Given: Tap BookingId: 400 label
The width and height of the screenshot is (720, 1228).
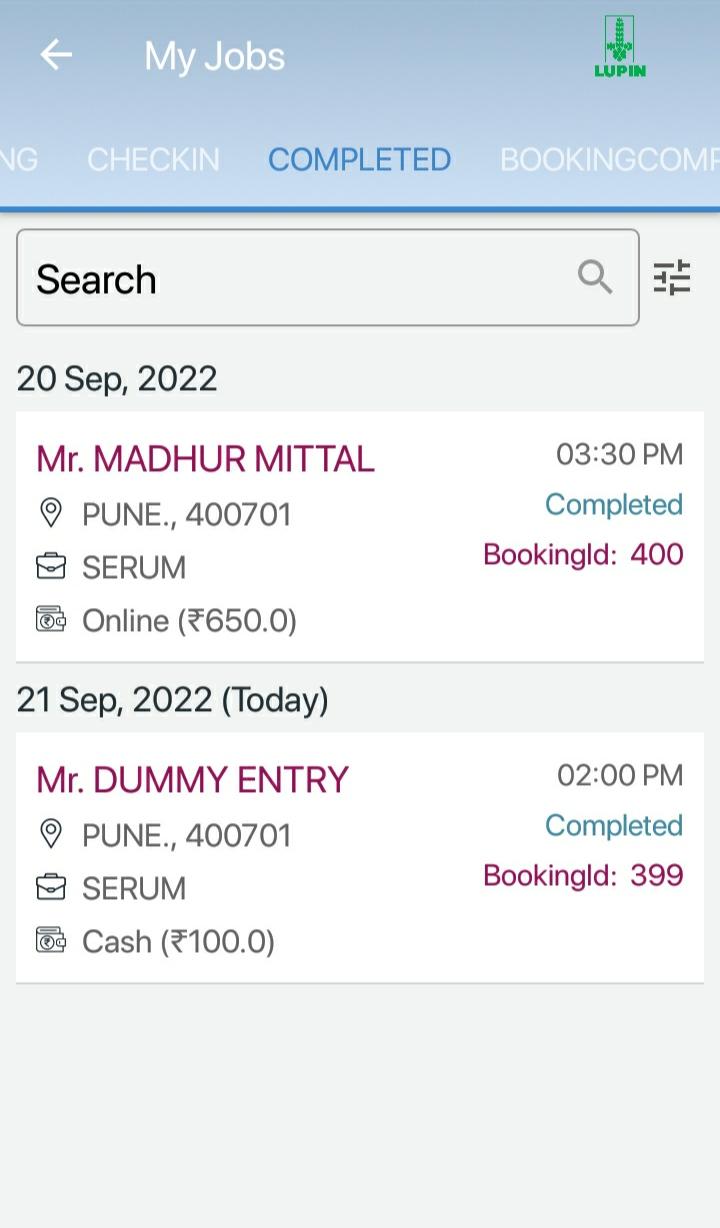Looking at the screenshot, I should click(583, 554).
